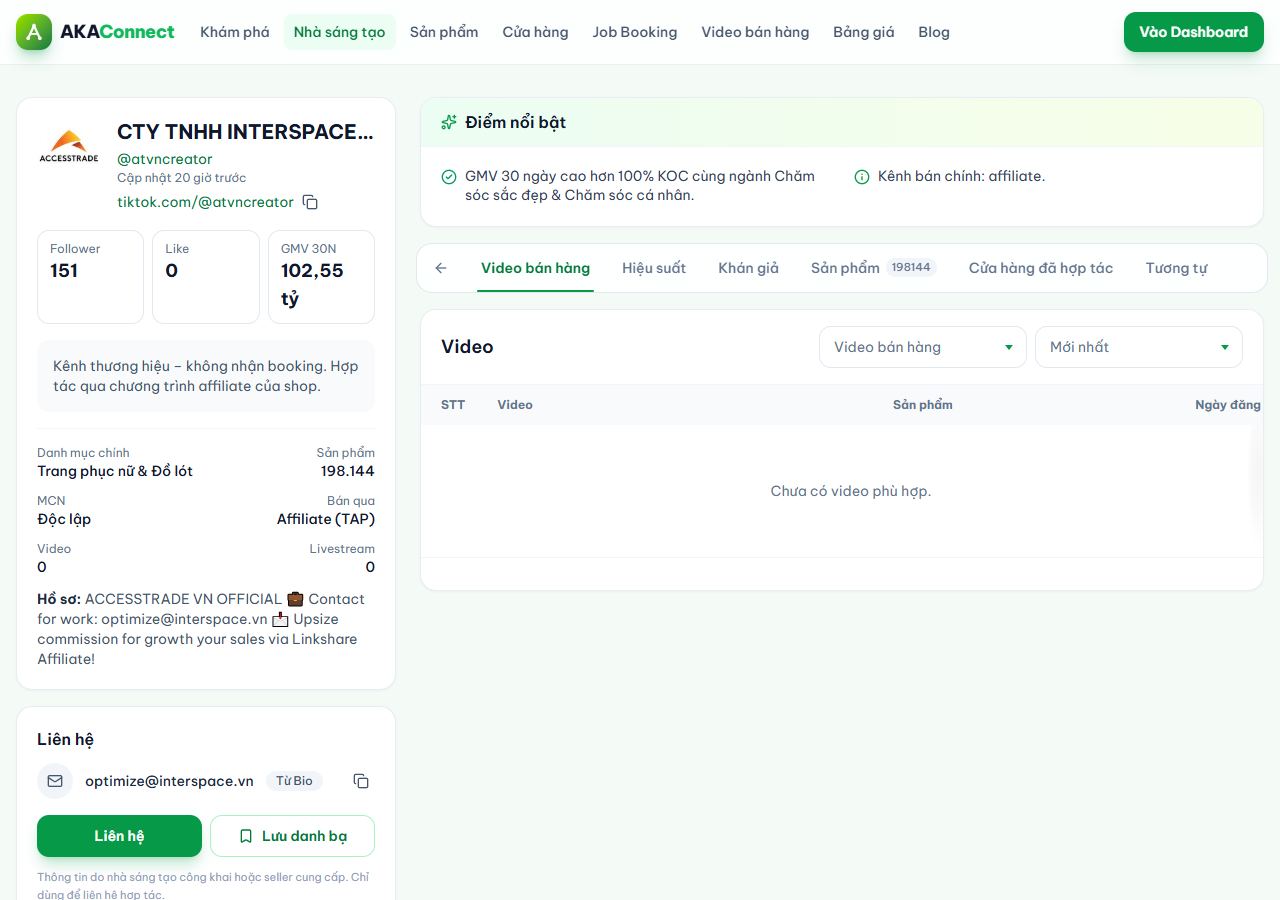Open the Sản phẩm tab with 198144 badge

pyautogui.click(x=873, y=268)
